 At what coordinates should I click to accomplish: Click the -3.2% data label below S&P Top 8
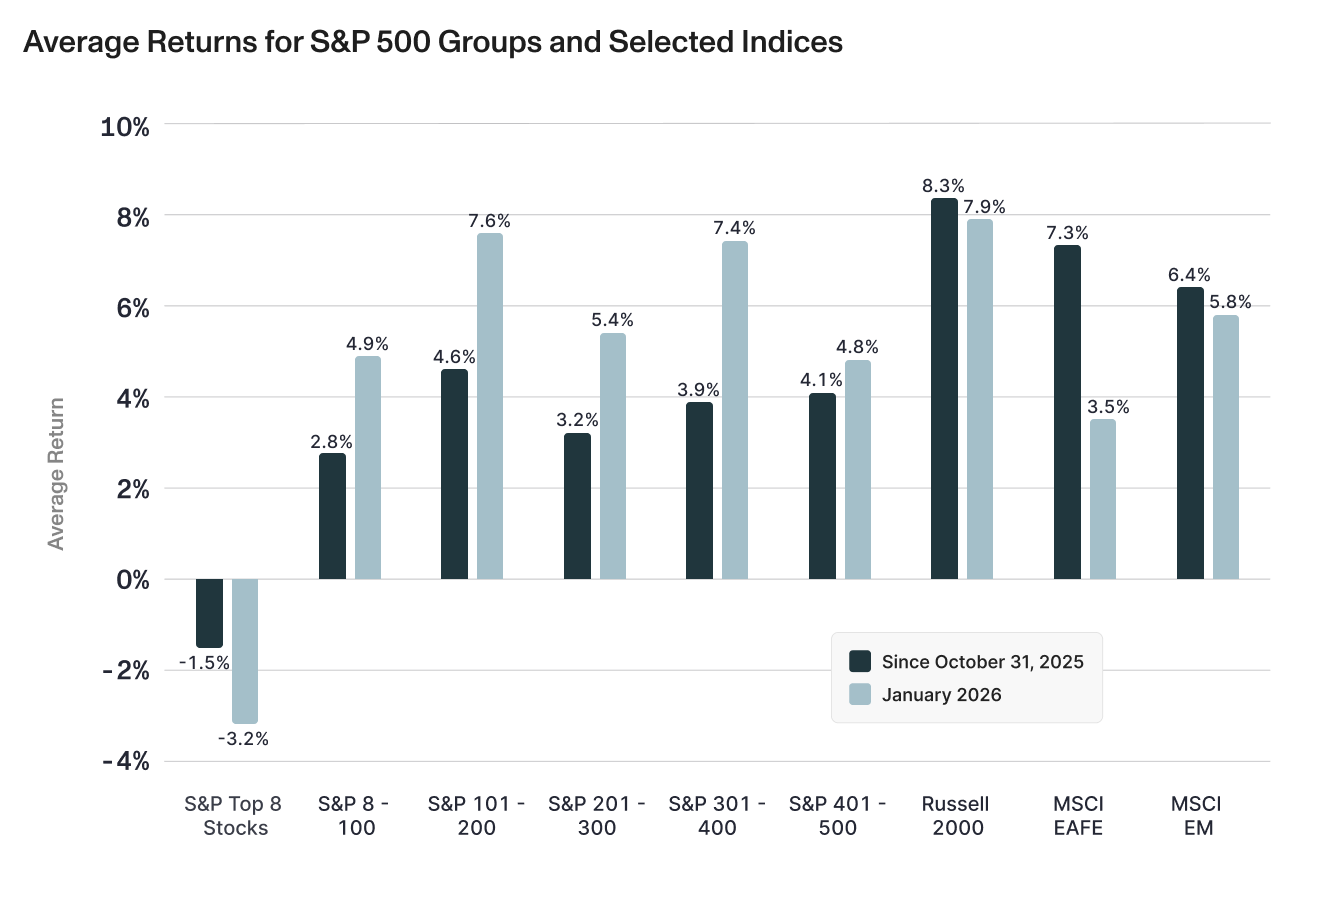pos(243,739)
